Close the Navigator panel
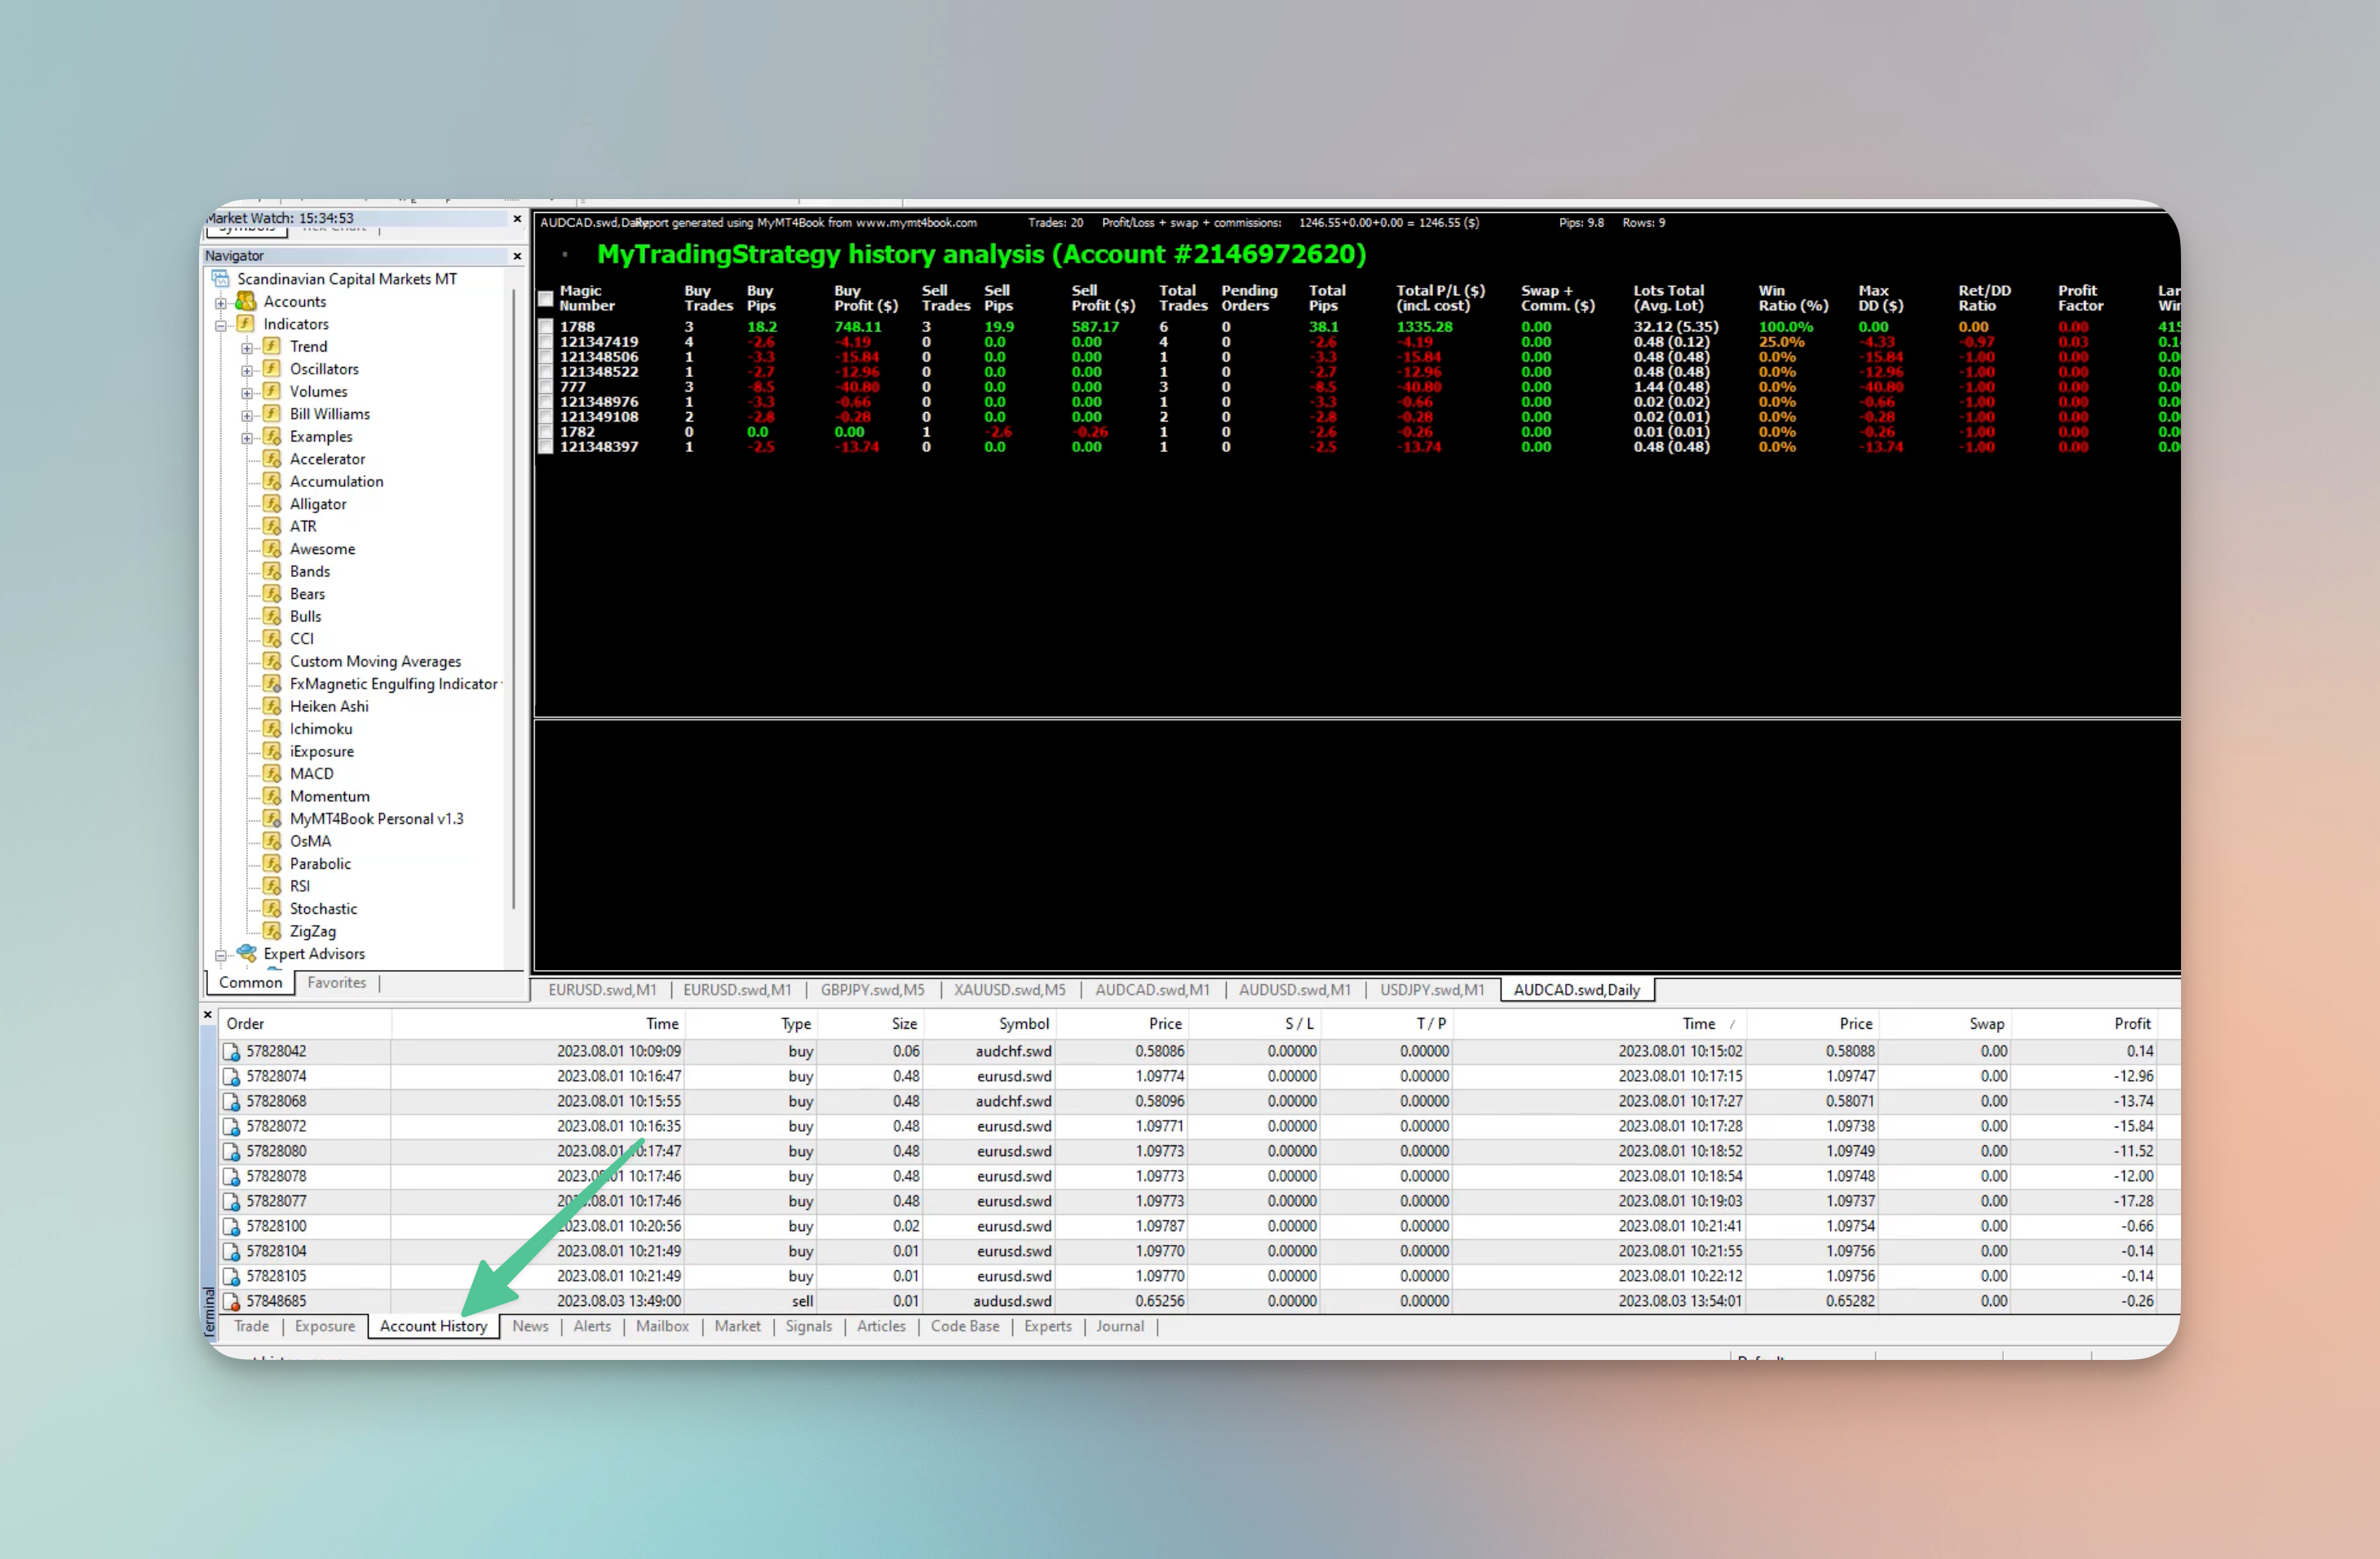The image size is (2380, 1559). click(517, 256)
